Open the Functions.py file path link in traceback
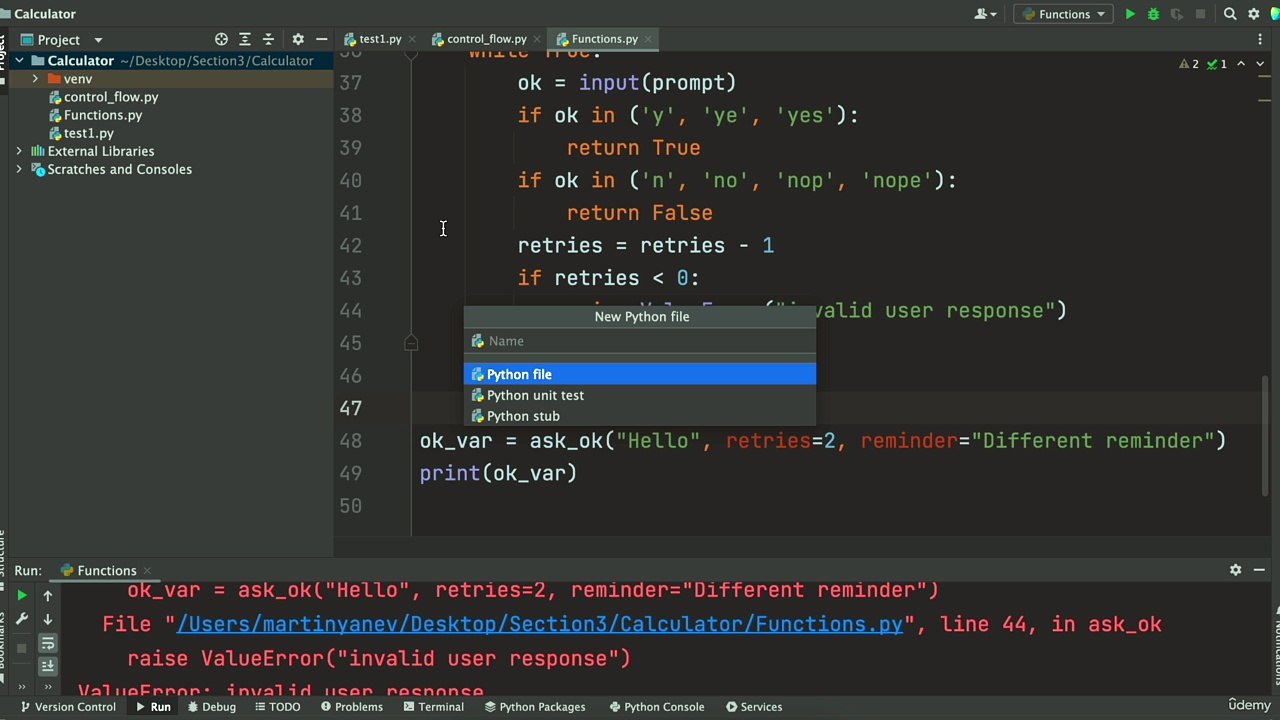Image resolution: width=1280 pixels, height=720 pixels. click(x=540, y=624)
